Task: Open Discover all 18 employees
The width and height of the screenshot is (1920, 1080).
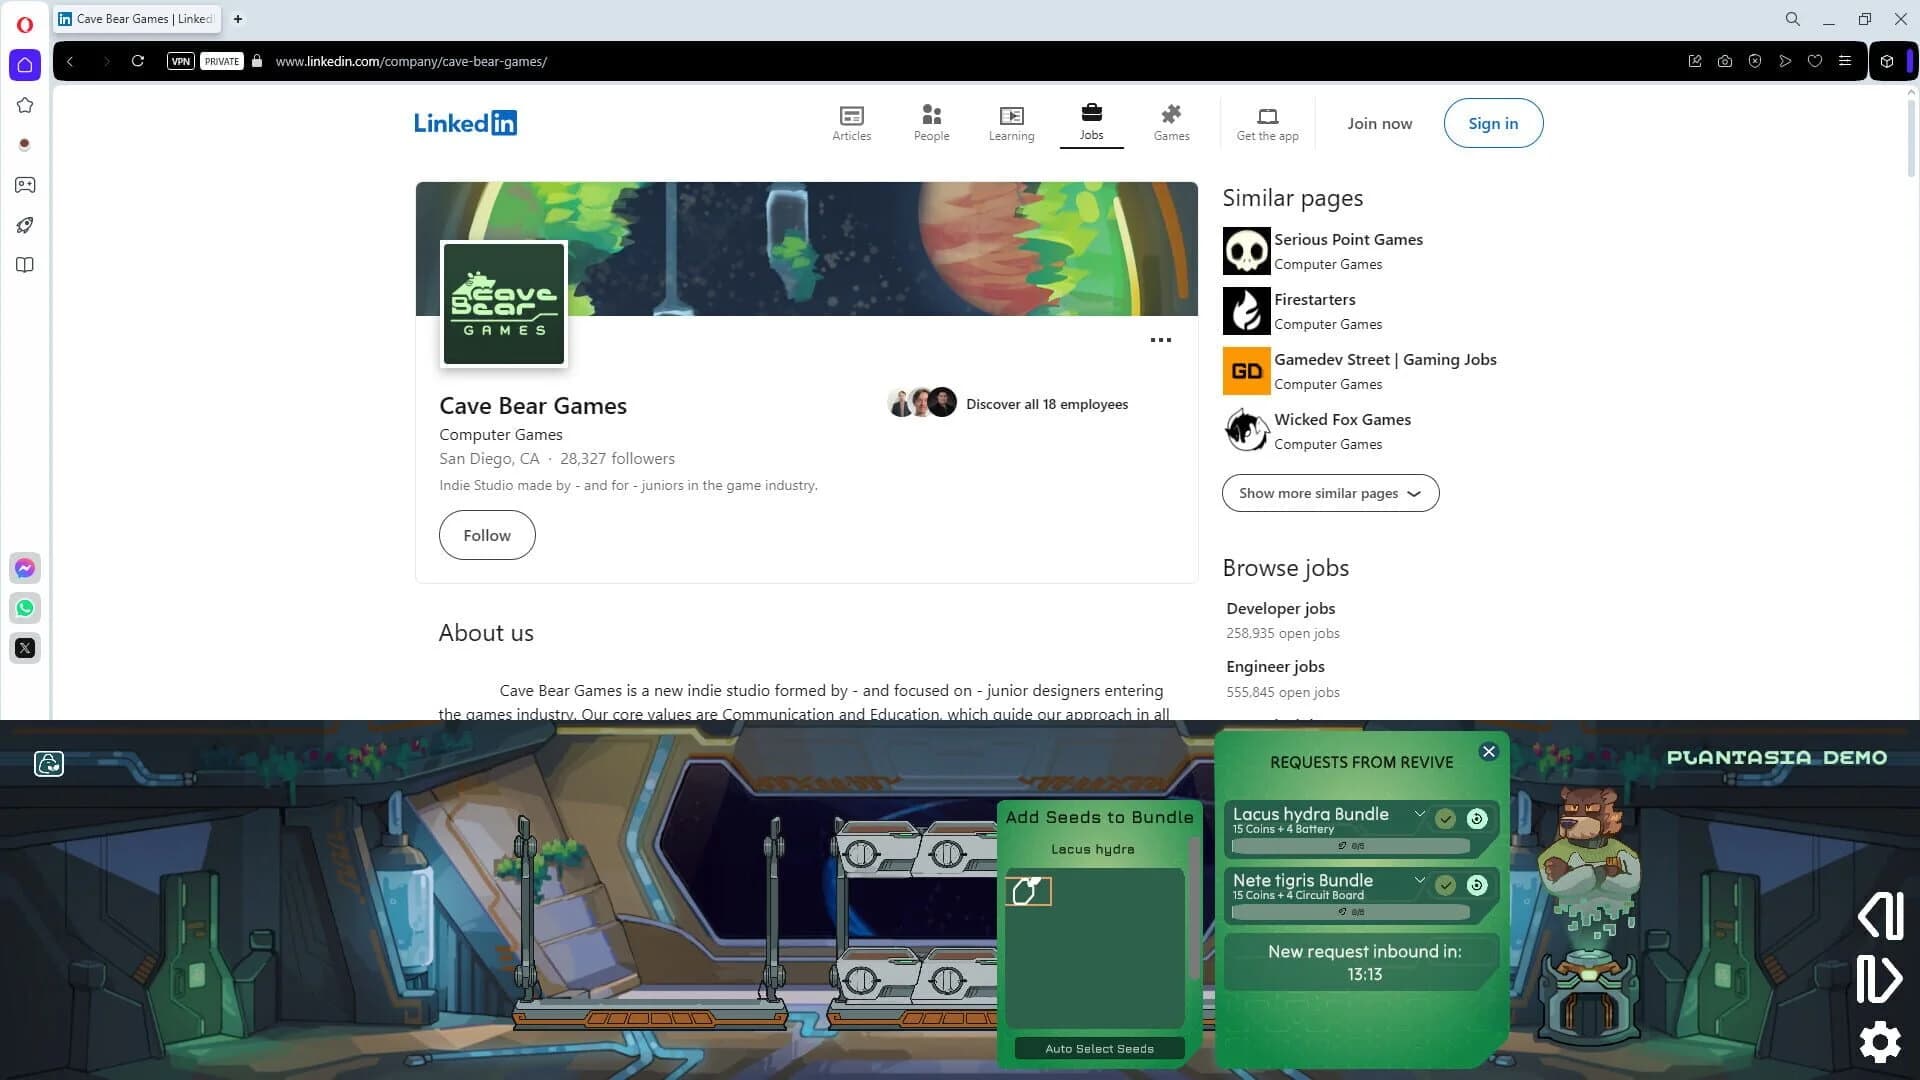Action: [1046, 404]
